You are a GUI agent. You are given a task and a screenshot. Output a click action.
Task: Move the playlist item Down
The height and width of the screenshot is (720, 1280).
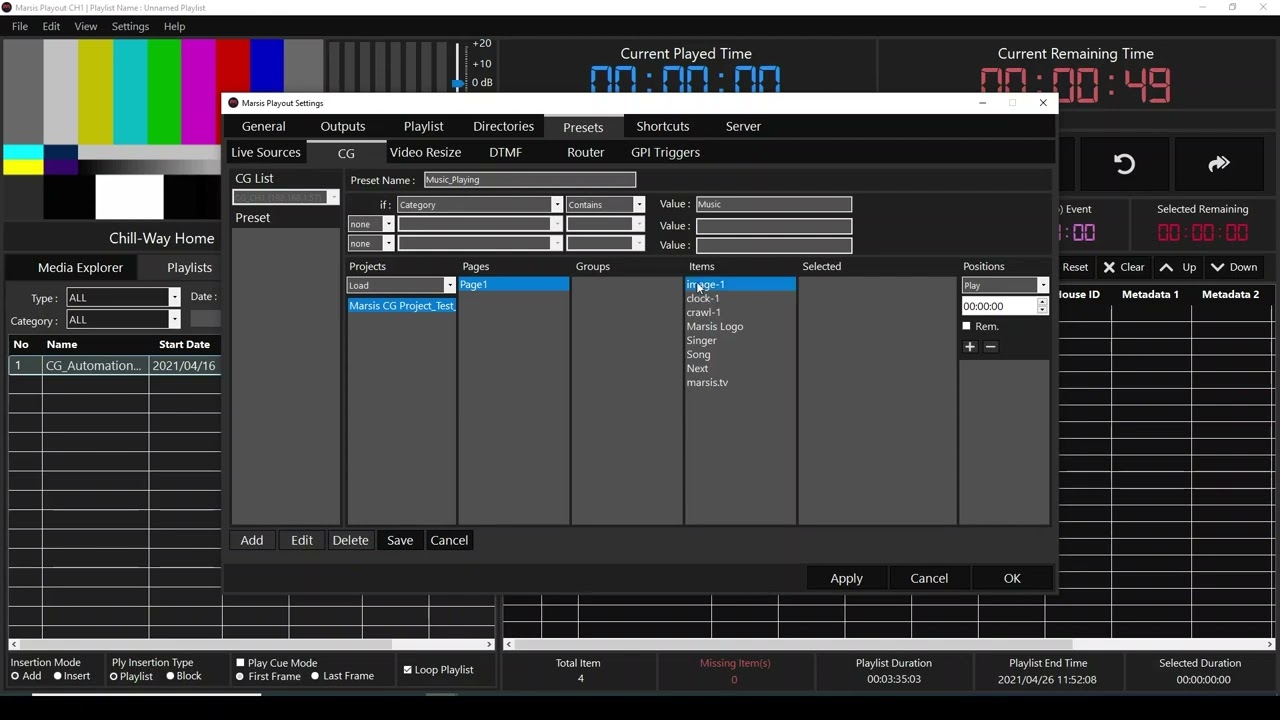[1233, 267]
